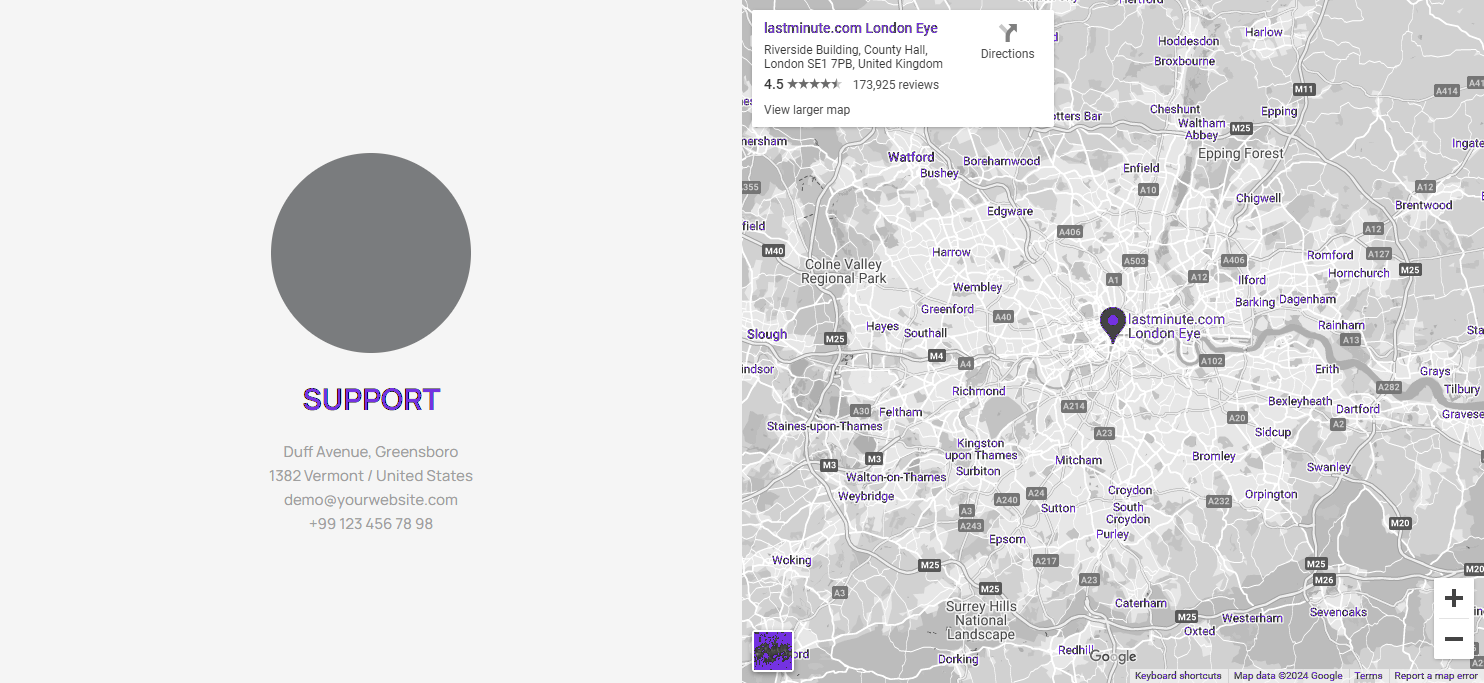Click the Croydon label on the map
This screenshot has width=1484, height=683.
pyautogui.click(x=1130, y=491)
